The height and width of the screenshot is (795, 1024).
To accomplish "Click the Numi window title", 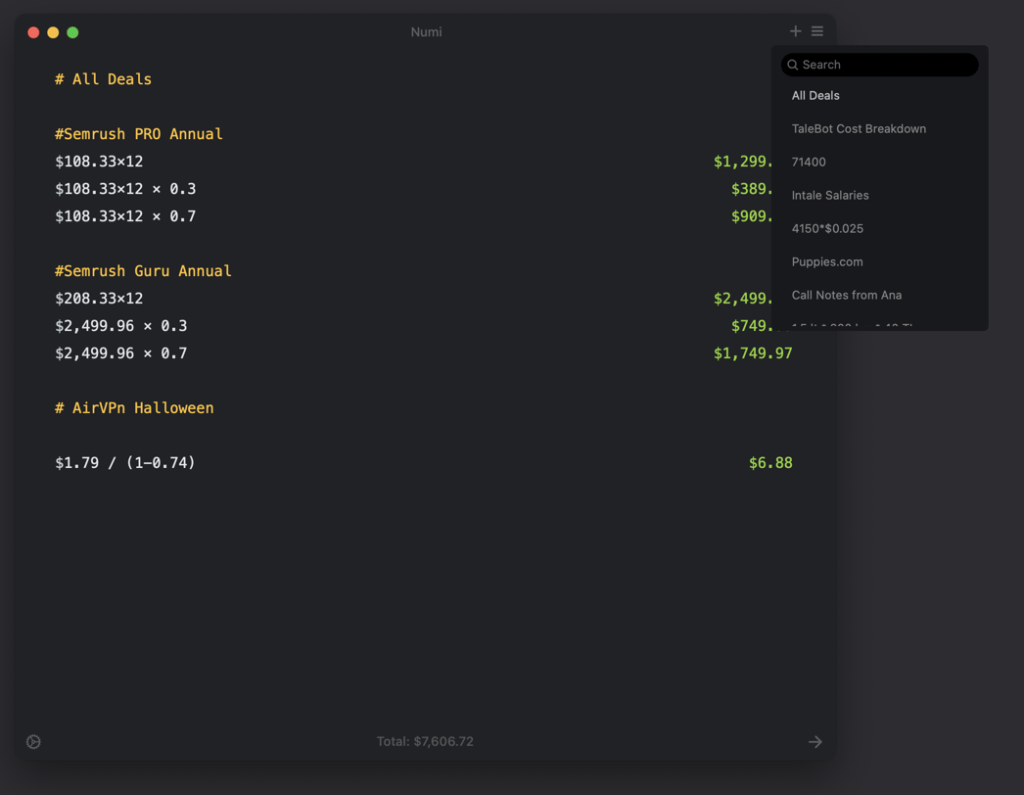I will (426, 32).
